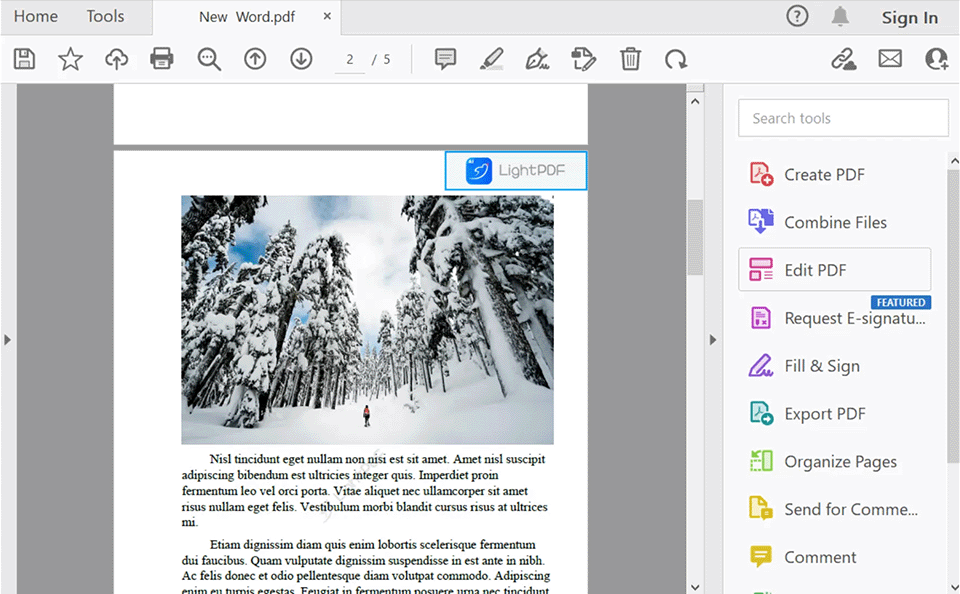Collapse the right tools pane arrow
This screenshot has width=960, height=594.
pos(713,340)
